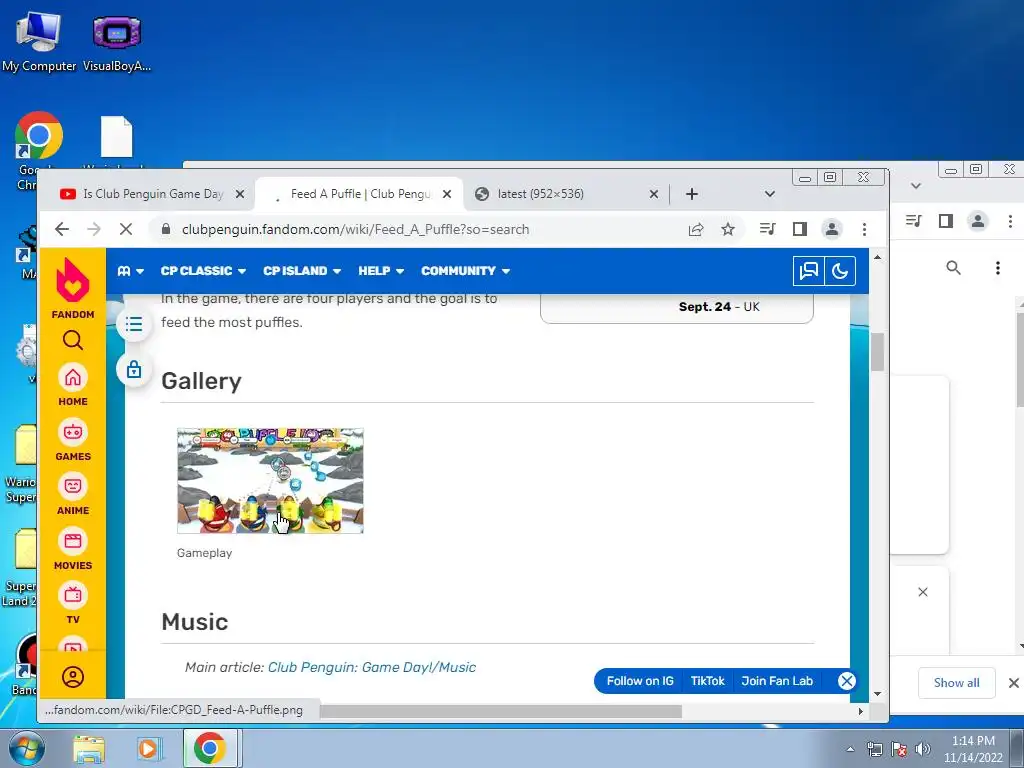Image resolution: width=1024 pixels, height=768 pixels.
Task: Open Fandom sidebar search icon
Action: (72, 340)
